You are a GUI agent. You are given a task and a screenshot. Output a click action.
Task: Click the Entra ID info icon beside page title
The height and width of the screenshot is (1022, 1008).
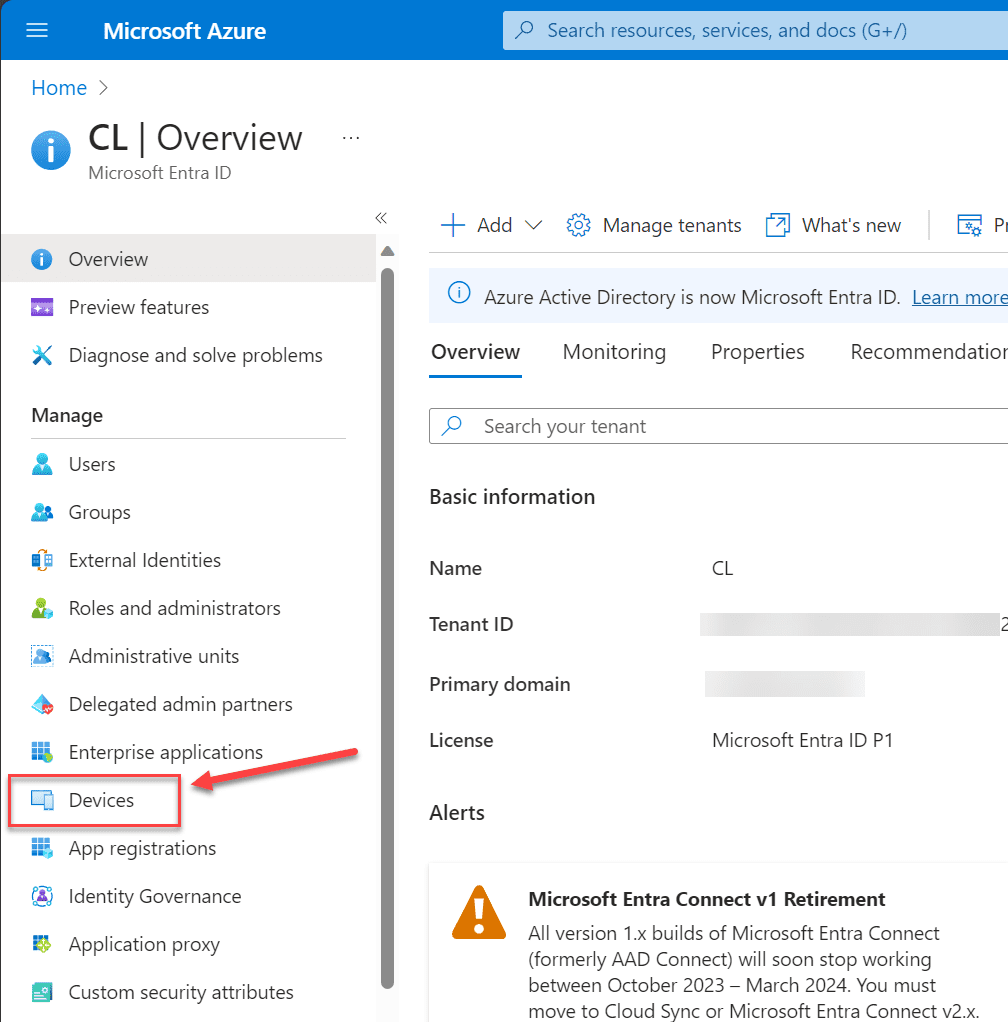[x=51, y=150]
